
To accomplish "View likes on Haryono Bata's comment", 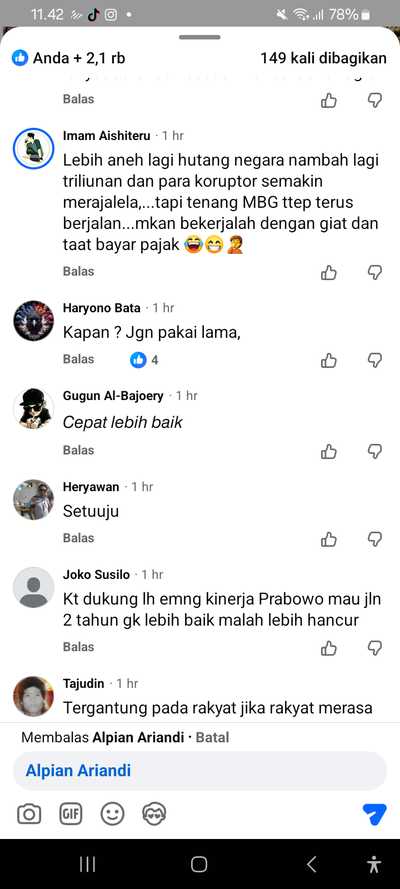I will click(x=144, y=360).
